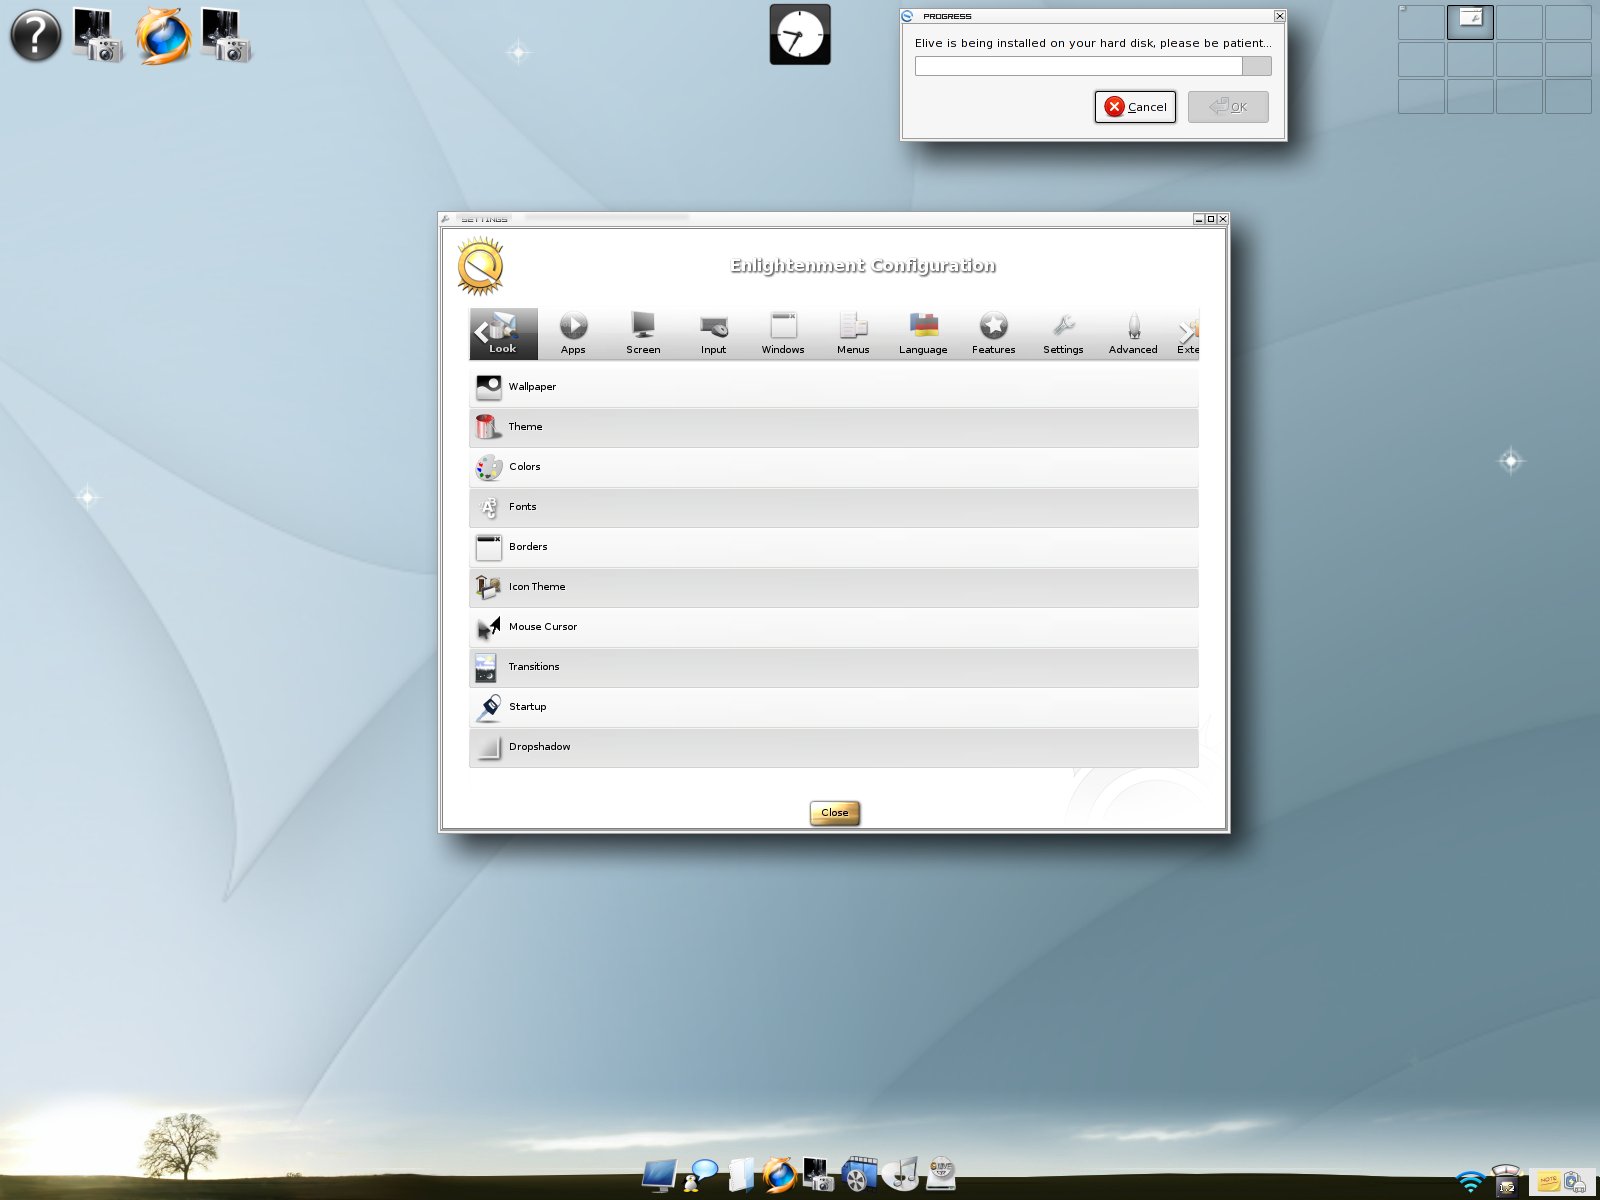Open Settings window menu via wrench icon
Viewport: 1600px width, 1200px height.
(x=445, y=219)
